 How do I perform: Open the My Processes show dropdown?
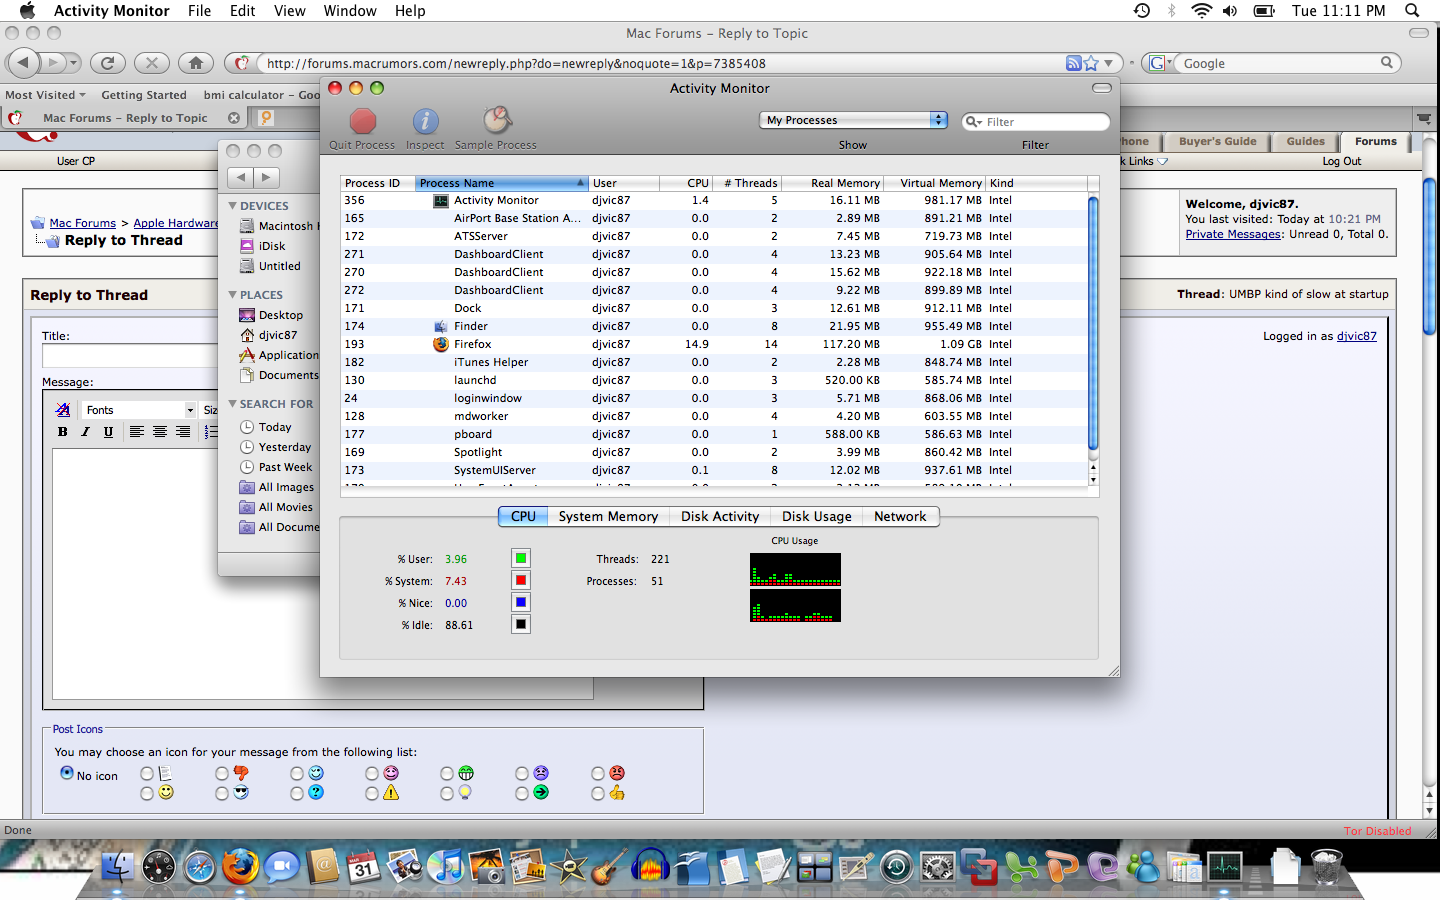[x=853, y=120]
